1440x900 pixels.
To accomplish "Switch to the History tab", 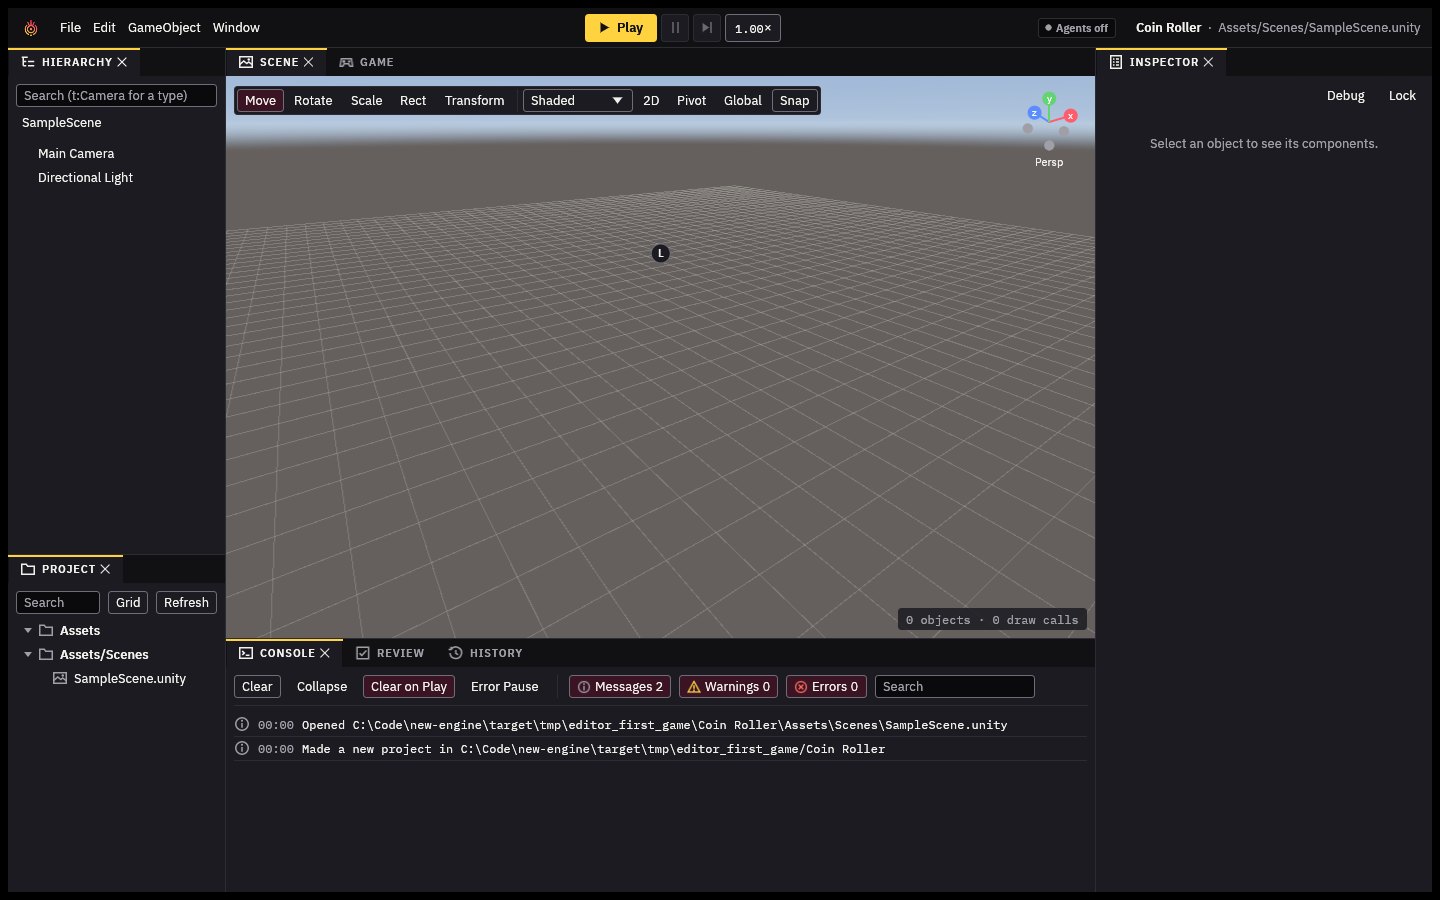I will coord(486,653).
